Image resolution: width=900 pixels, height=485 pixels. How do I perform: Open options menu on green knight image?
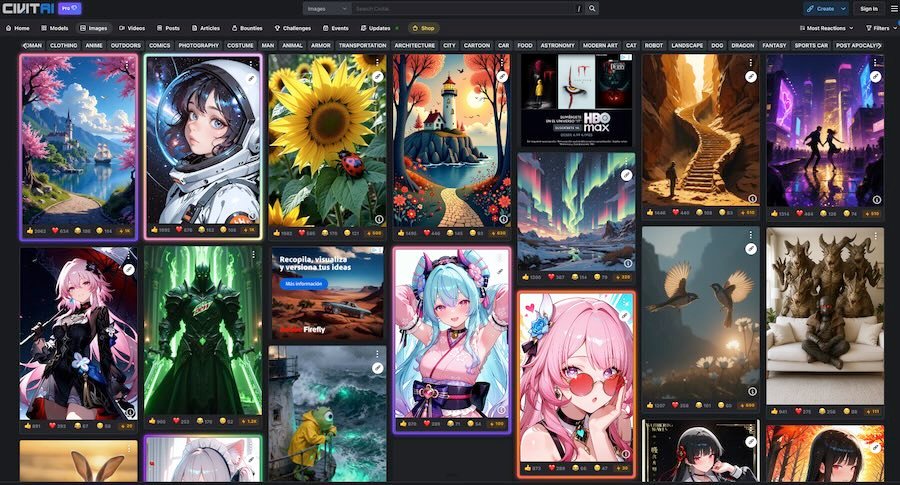(253, 254)
